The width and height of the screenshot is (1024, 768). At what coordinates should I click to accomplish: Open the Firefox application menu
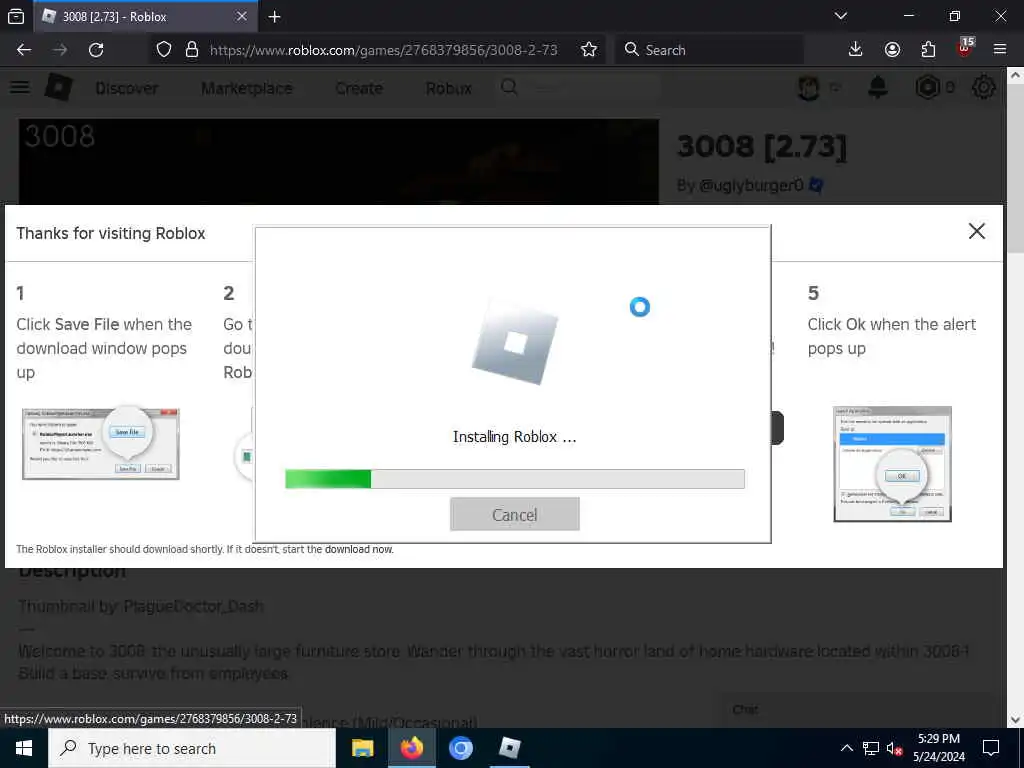click(1000, 50)
